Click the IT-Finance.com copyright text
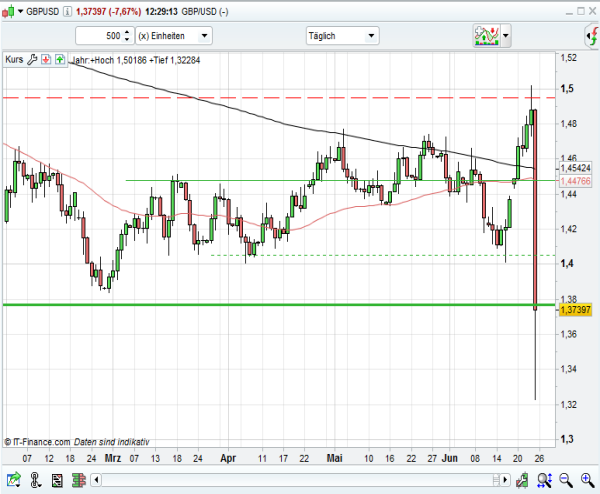600x494 pixels. click(x=77, y=442)
